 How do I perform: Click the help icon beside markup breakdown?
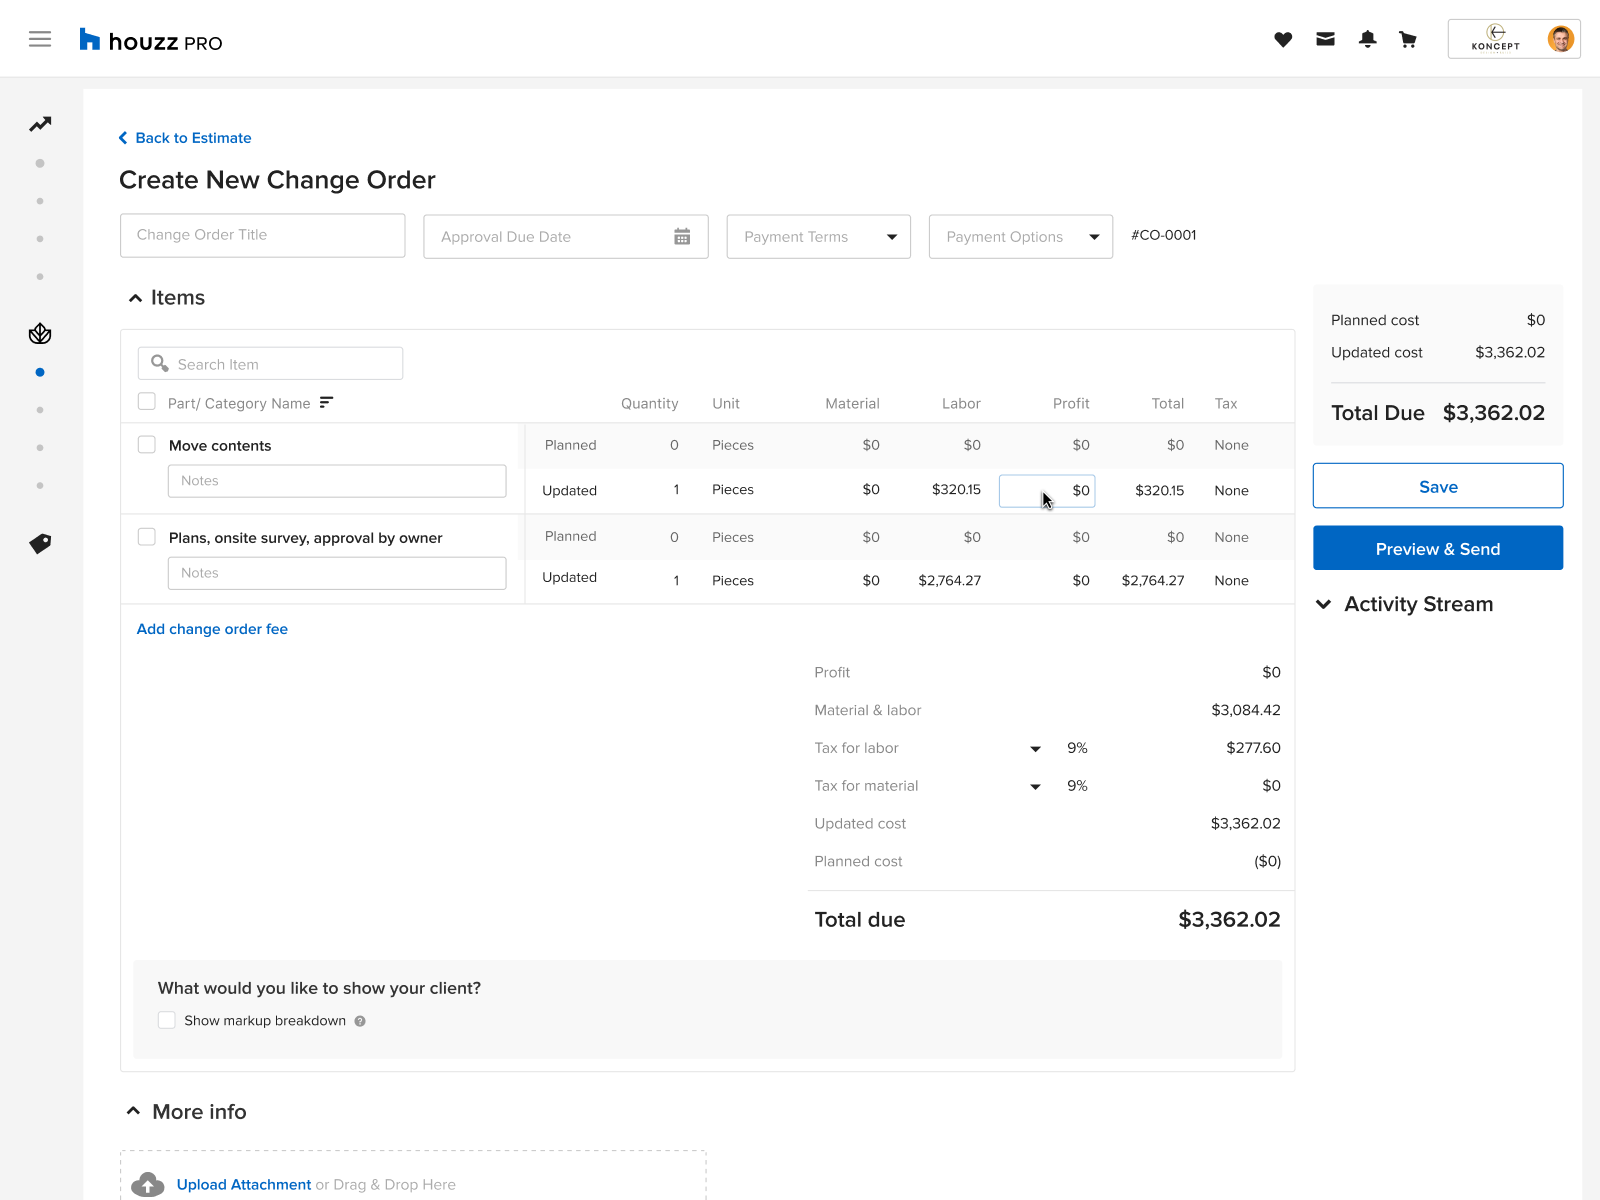pos(360,1021)
